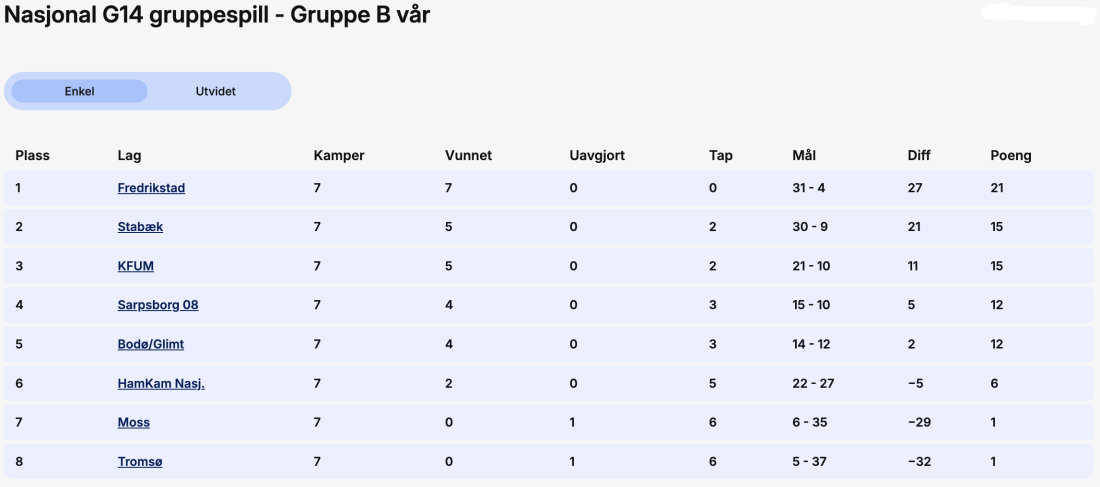Screen dimensions: 1100x487
Task: Click the Nasjonal G14 gruppespill page heading
Action: point(217,15)
